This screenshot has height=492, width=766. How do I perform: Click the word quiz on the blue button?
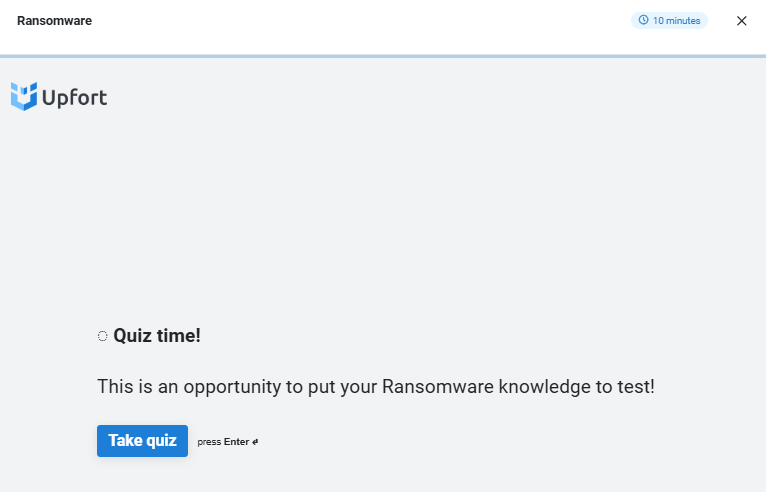[x=161, y=441]
